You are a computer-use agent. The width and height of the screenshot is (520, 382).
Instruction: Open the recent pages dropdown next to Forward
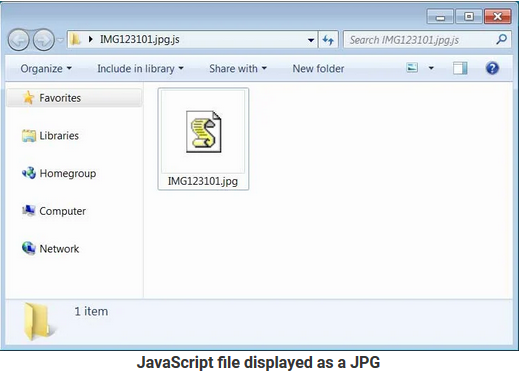click(x=60, y=40)
